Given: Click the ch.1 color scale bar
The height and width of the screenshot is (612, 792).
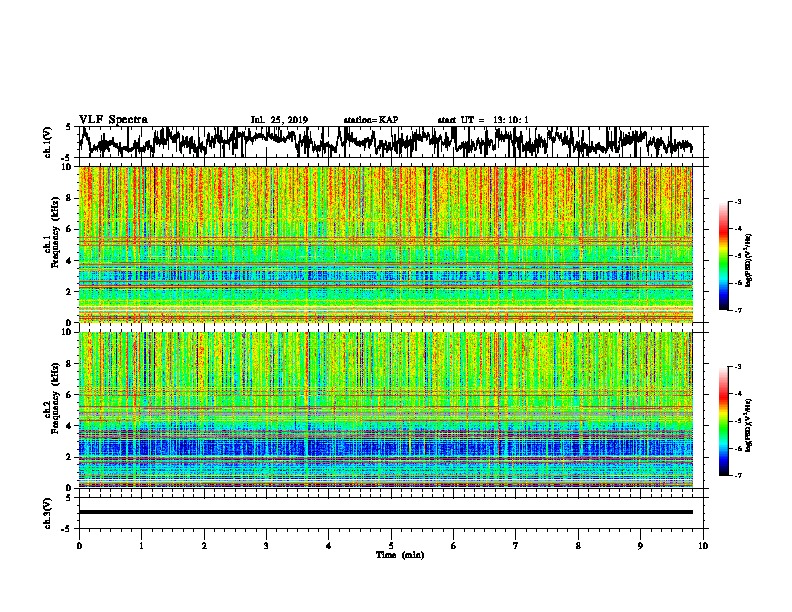Looking at the screenshot, I should [x=724, y=256].
